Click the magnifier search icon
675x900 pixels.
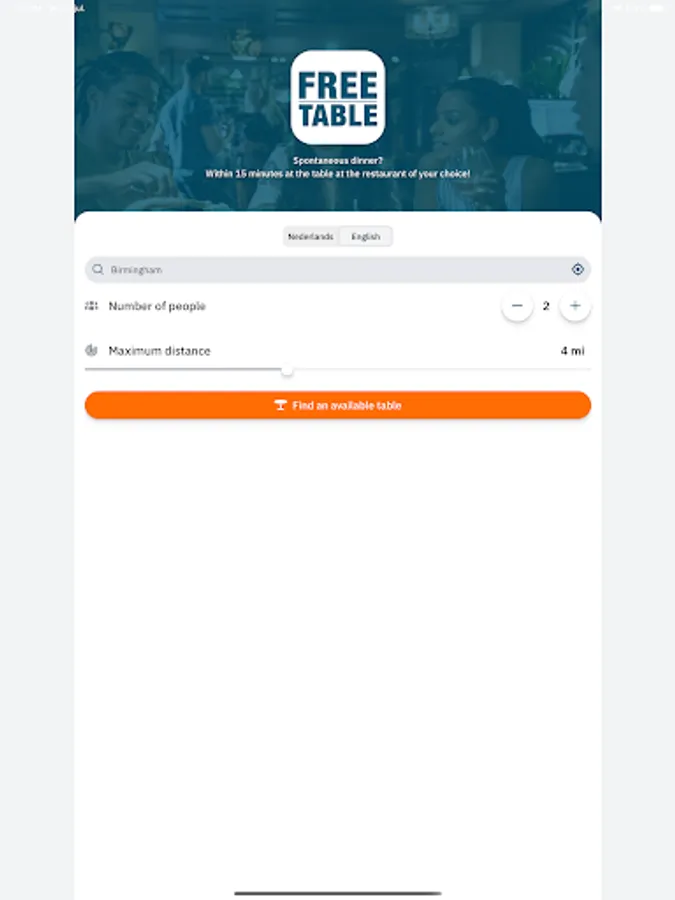pos(98,269)
